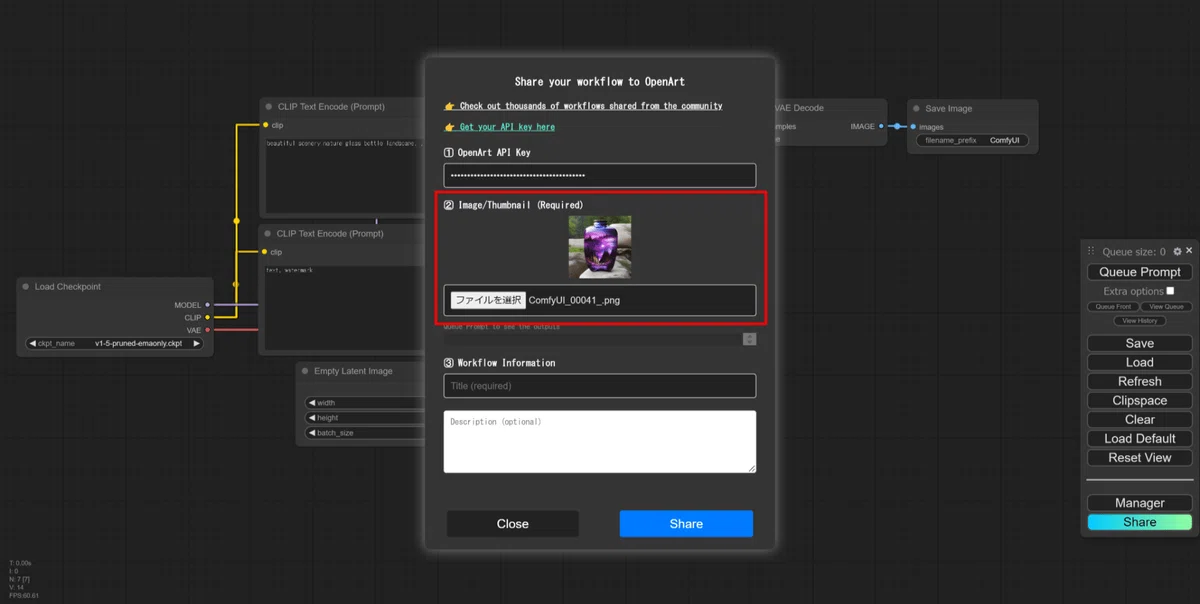The height and width of the screenshot is (604, 1200).
Task: Decrease the batch_size value arrow
Action: (x=312, y=433)
